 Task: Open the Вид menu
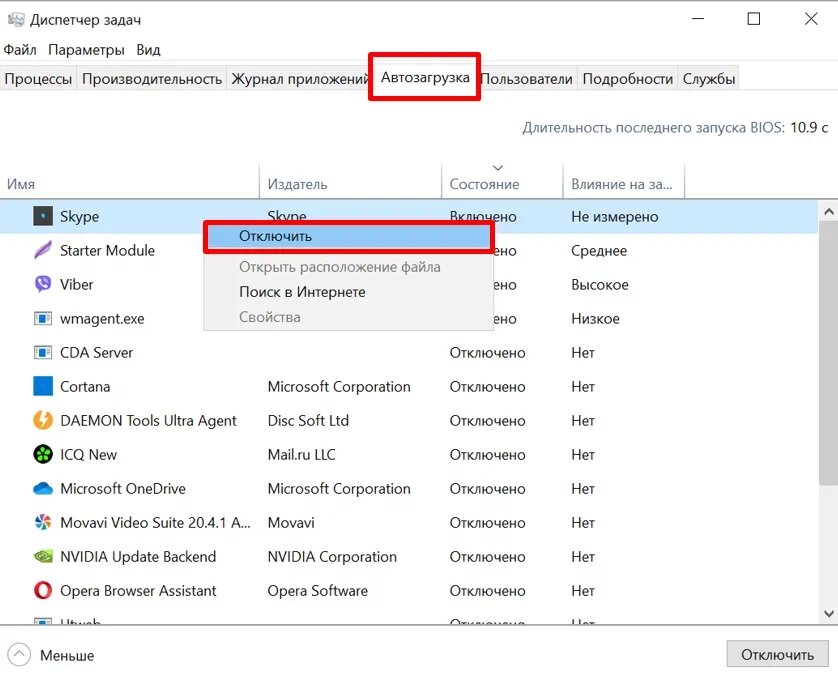(148, 50)
